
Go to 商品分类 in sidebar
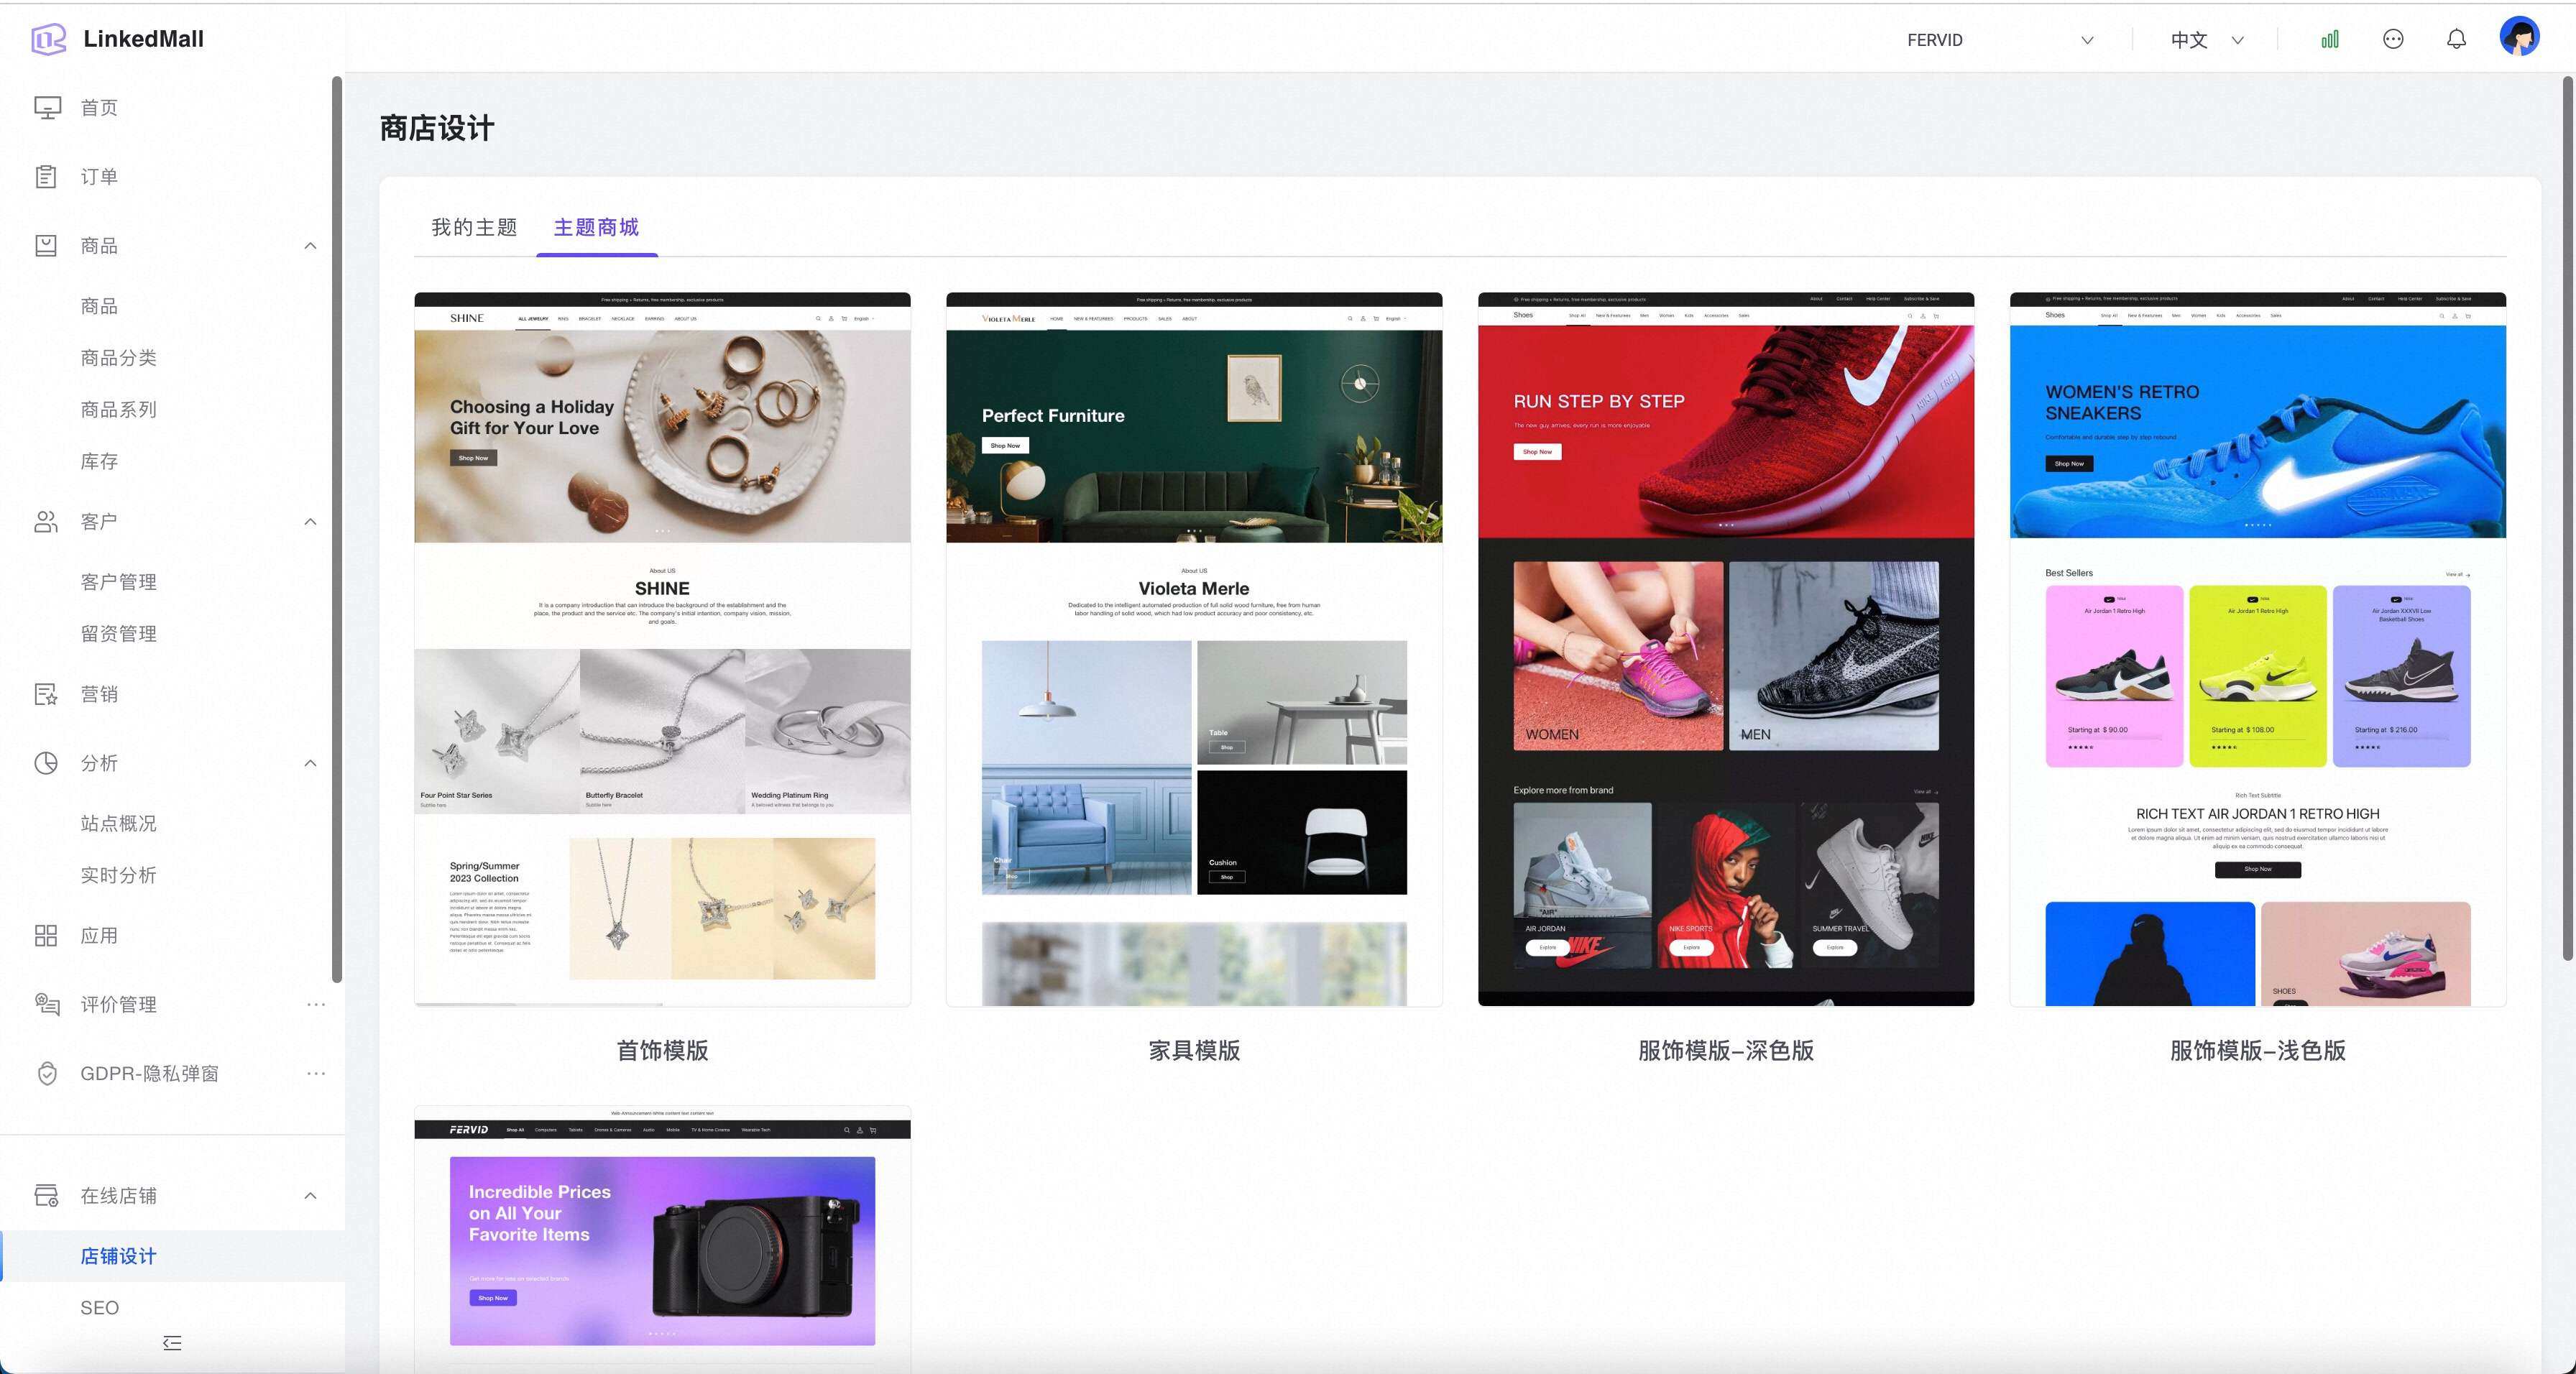click(118, 357)
